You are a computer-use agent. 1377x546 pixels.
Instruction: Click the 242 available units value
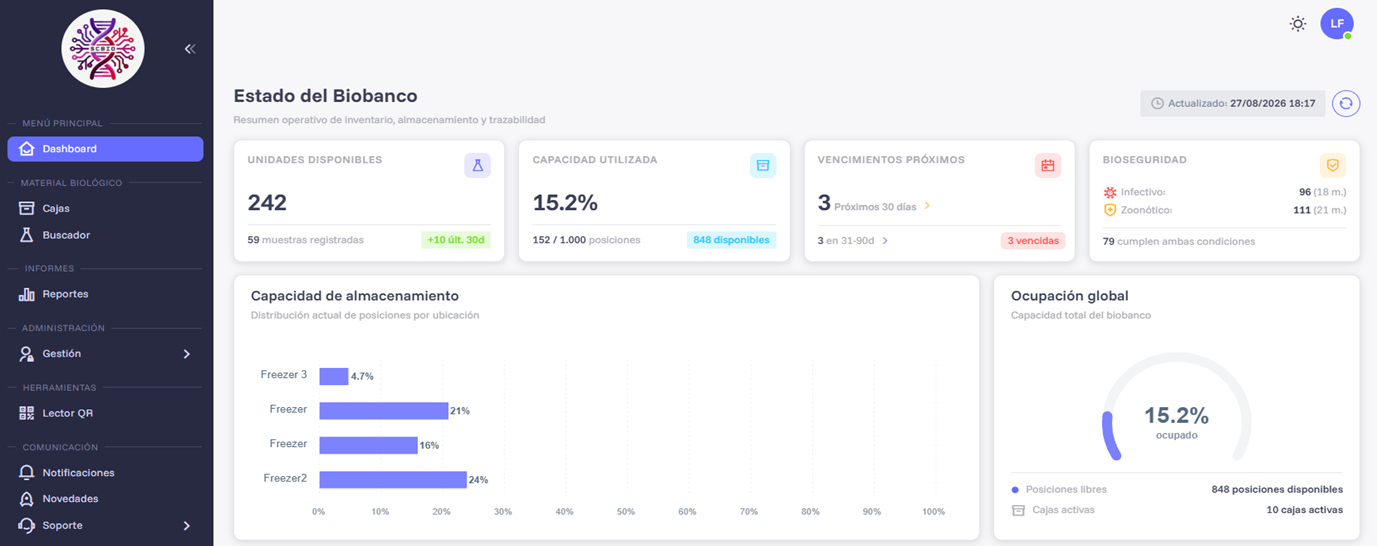tap(267, 203)
